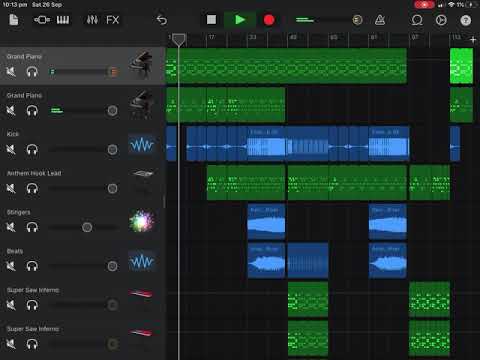Select the first Stringers audio region
Screen dimensions: 480x360
[x=266, y=221]
